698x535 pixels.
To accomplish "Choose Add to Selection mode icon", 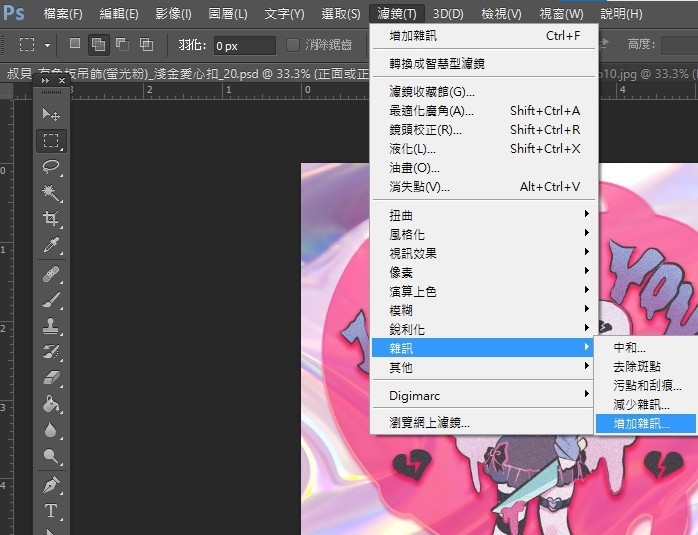I will [x=98, y=45].
